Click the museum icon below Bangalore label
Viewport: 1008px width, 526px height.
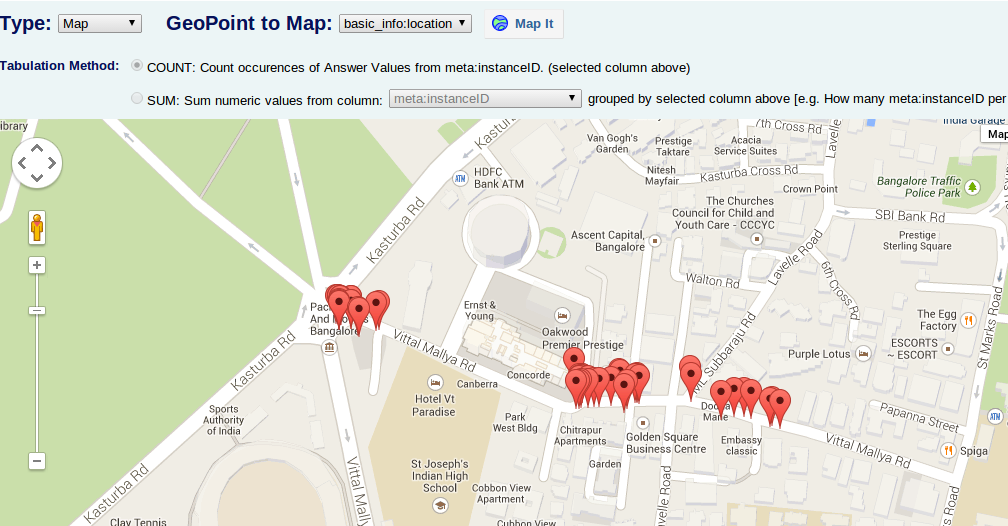coord(330,347)
